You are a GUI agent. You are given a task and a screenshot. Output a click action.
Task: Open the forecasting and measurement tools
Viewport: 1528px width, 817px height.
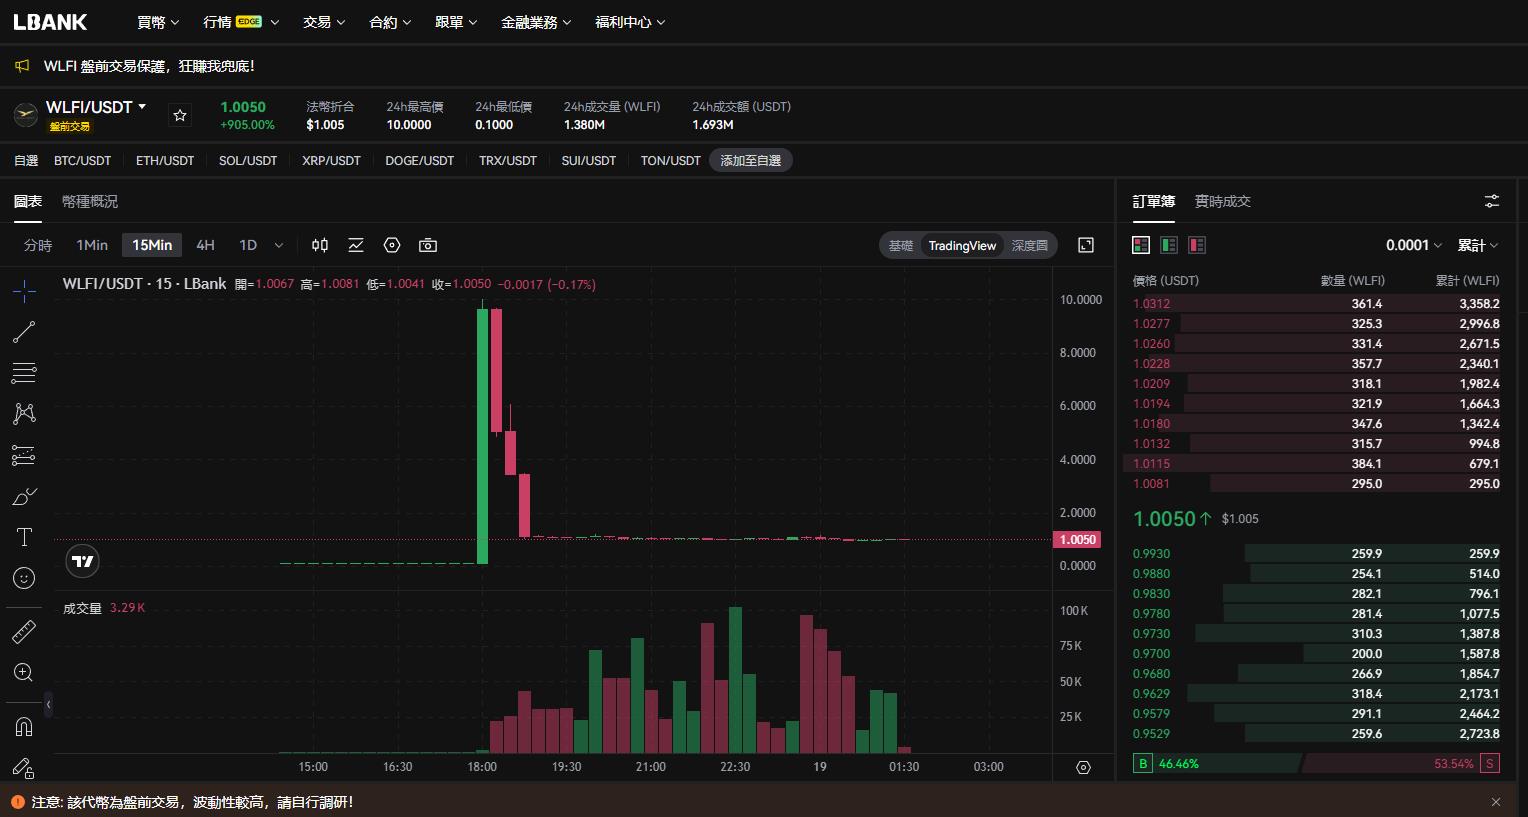[x=24, y=455]
